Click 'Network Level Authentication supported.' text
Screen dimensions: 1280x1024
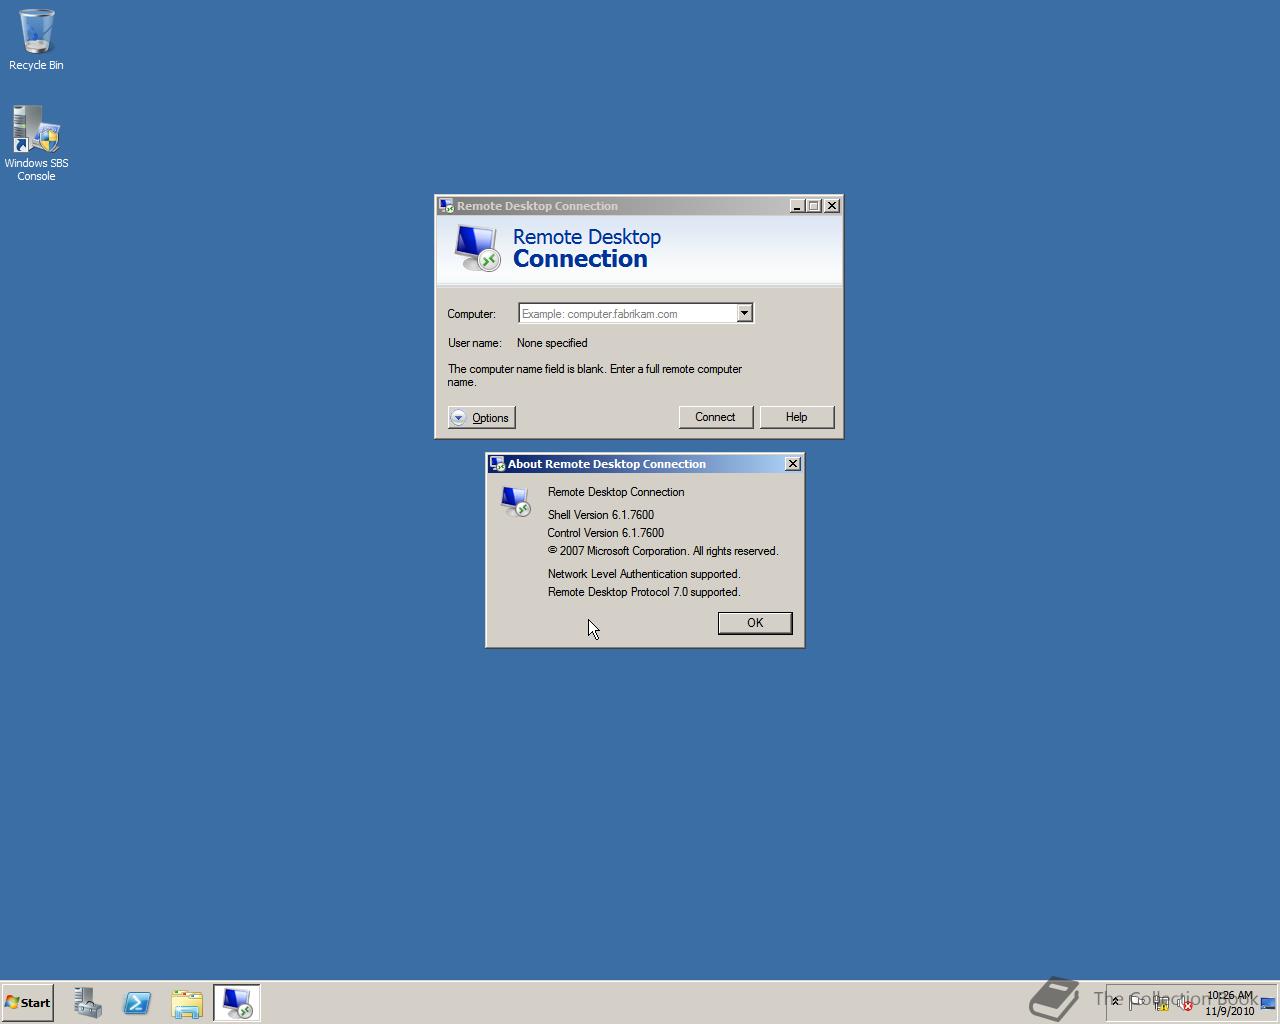point(644,574)
